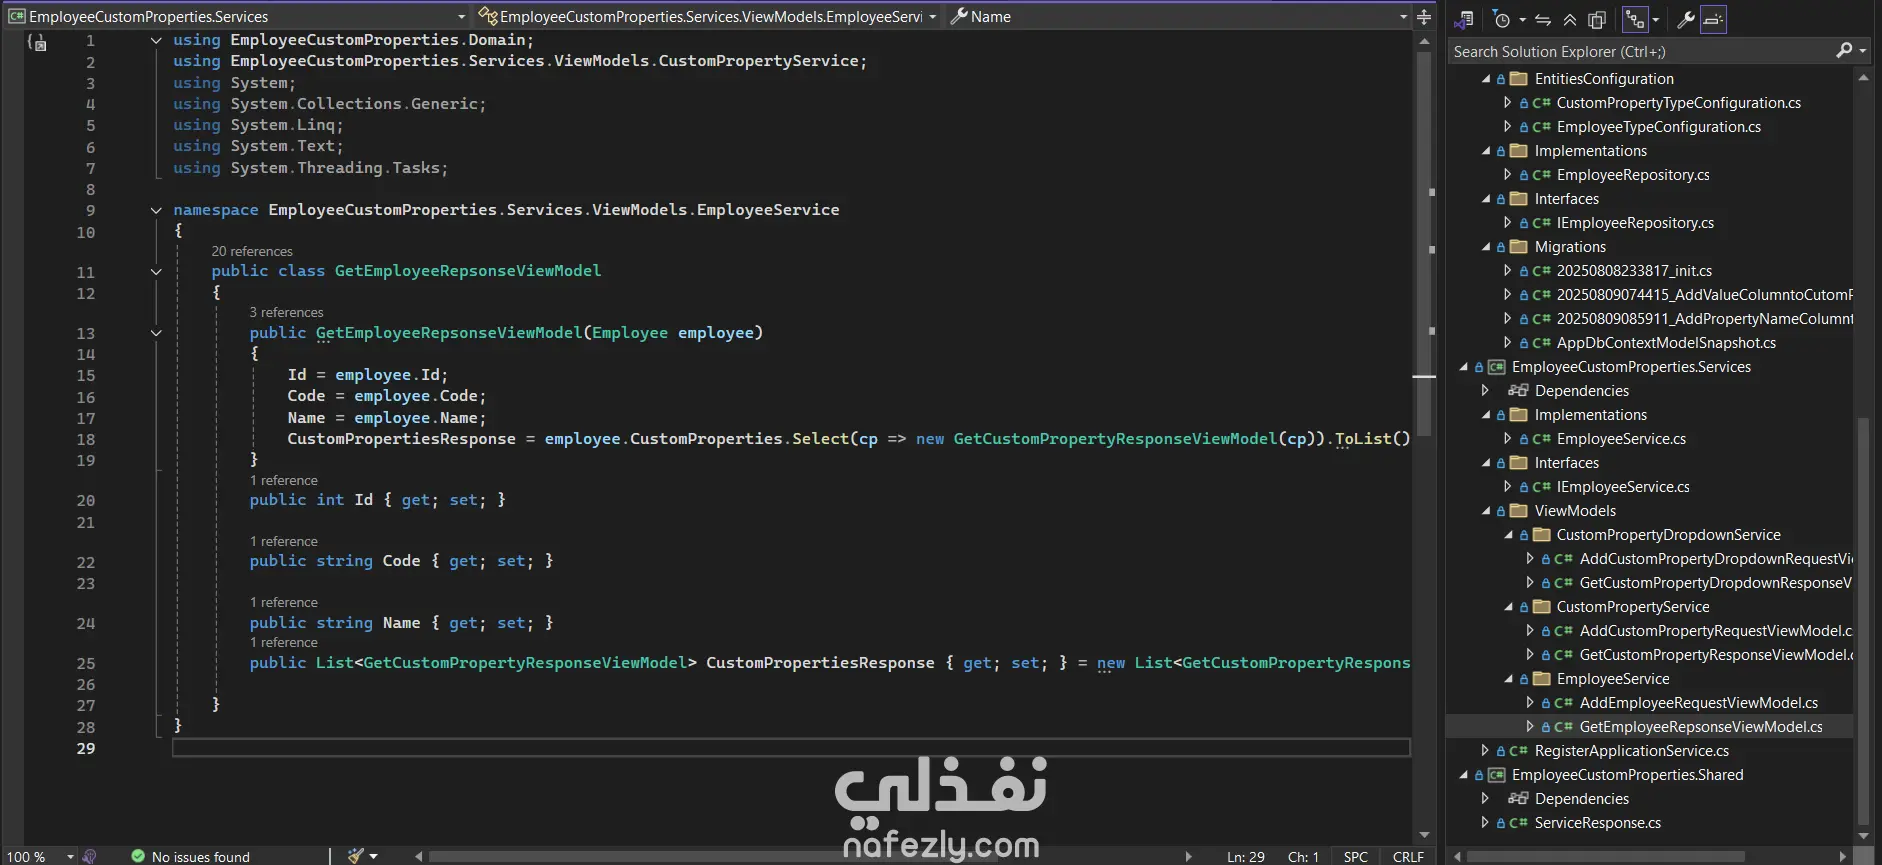Click the code structure icon beside line 1
The height and width of the screenshot is (865, 1882).
coord(37,42)
